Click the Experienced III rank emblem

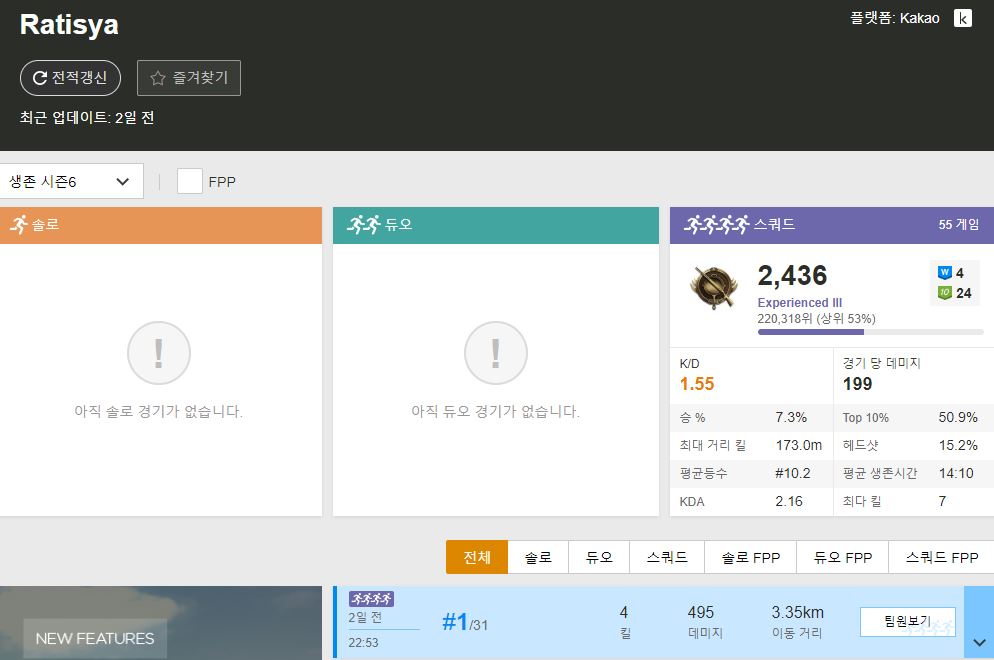coord(714,288)
